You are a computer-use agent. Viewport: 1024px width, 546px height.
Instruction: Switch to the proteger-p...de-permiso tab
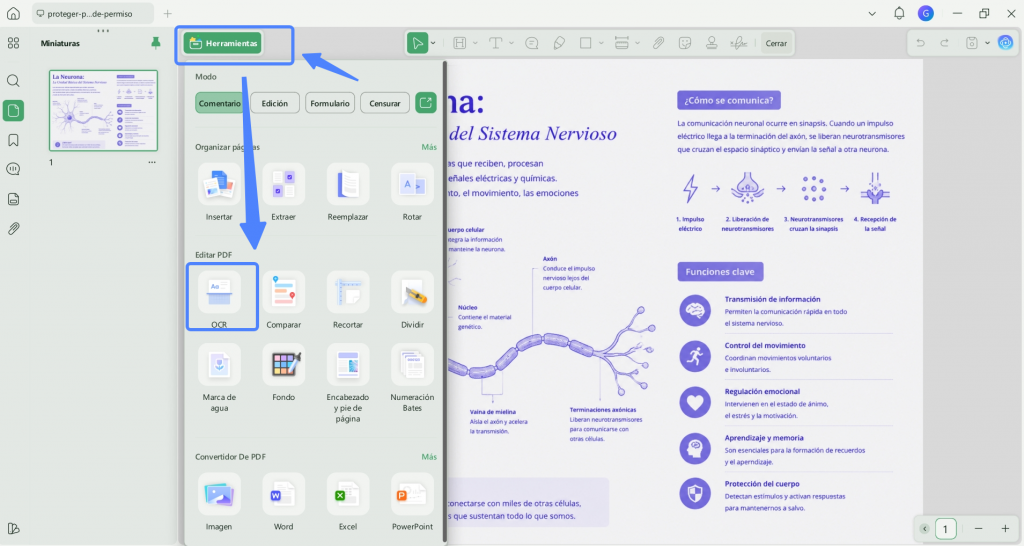click(x=93, y=13)
